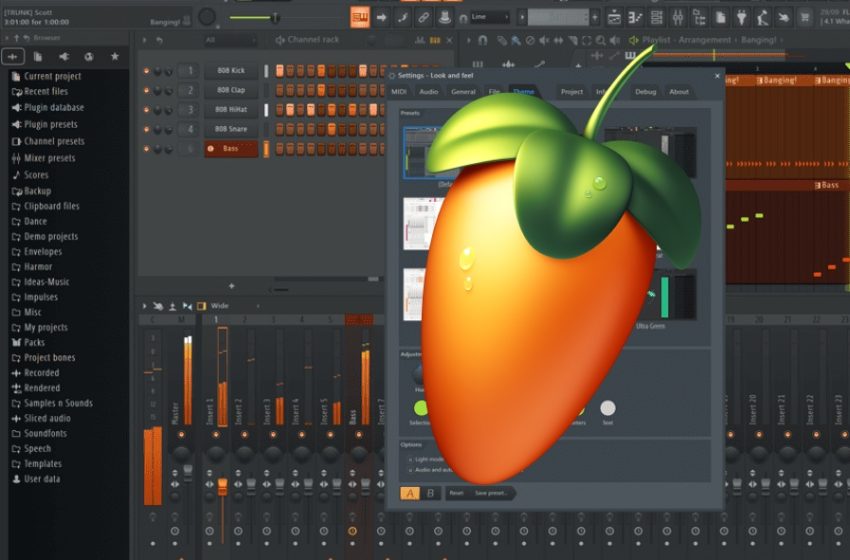Viewport: 850px width, 560px height.
Task: Click the link icon in the top toolbar
Action: point(423,17)
